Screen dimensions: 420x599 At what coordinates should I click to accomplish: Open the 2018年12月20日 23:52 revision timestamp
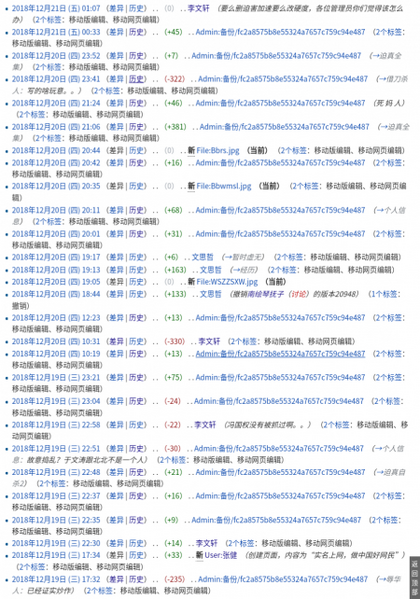click(x=56, y=55)
